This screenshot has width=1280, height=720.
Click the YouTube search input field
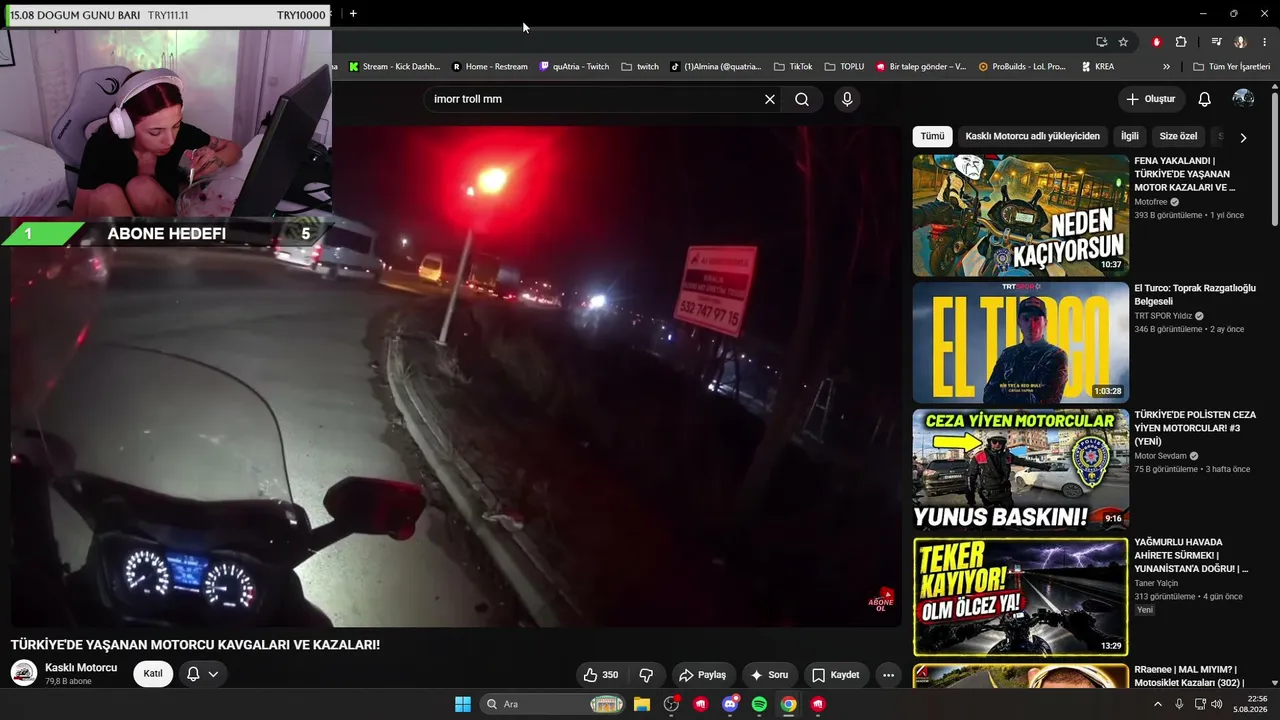point(596,100)
